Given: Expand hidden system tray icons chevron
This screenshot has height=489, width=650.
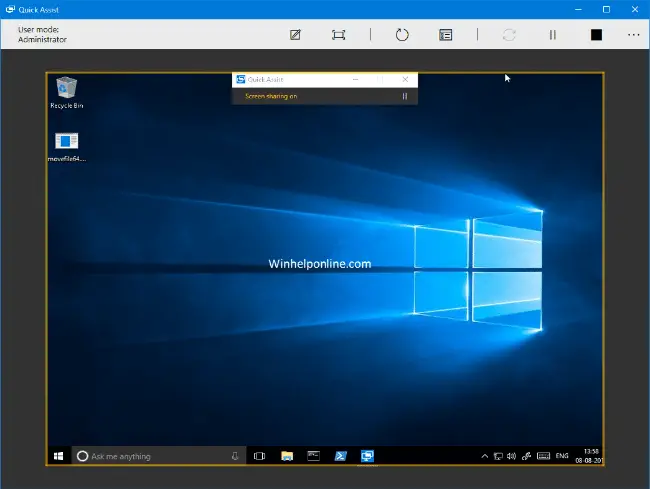Looking at the screenshot, I should pyautogui.click(x=484, y=456).
